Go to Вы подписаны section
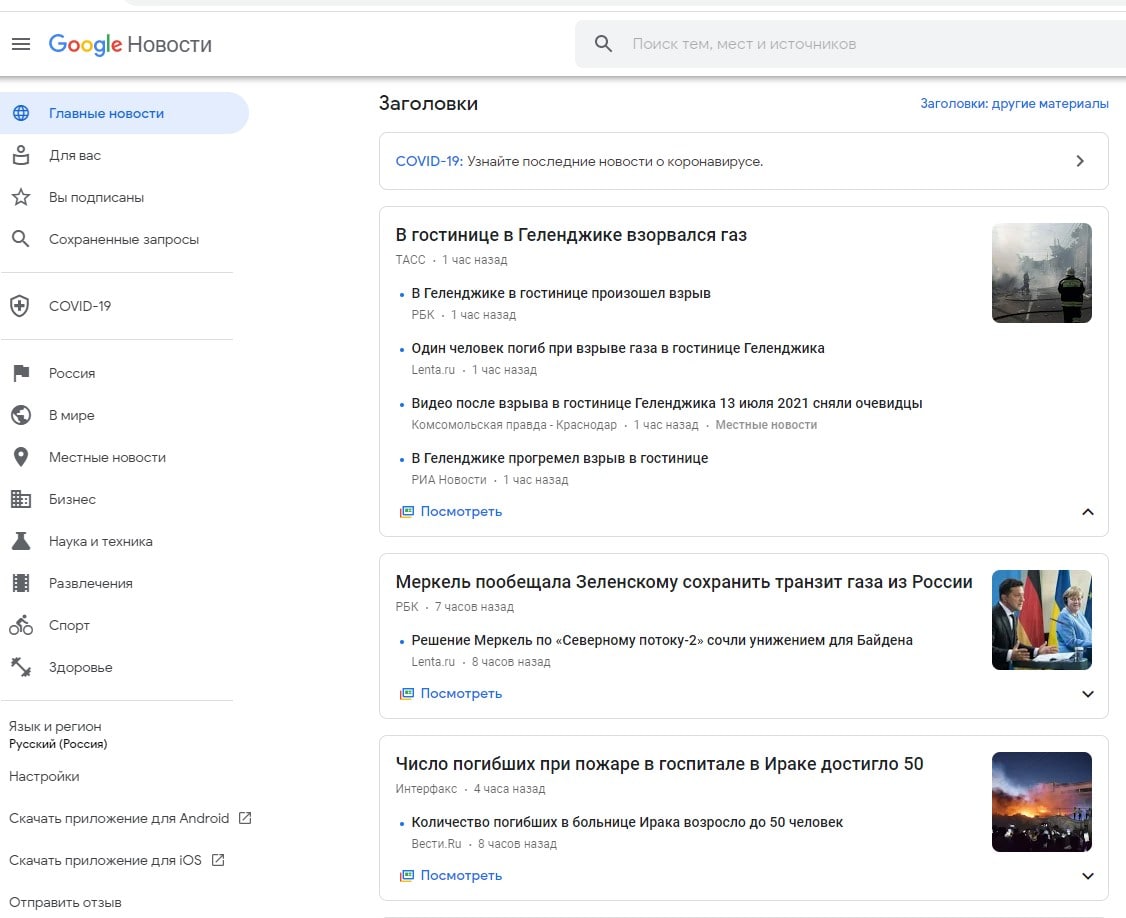Viewport: 1126px width, 918px height. click(x=96, y=198)
